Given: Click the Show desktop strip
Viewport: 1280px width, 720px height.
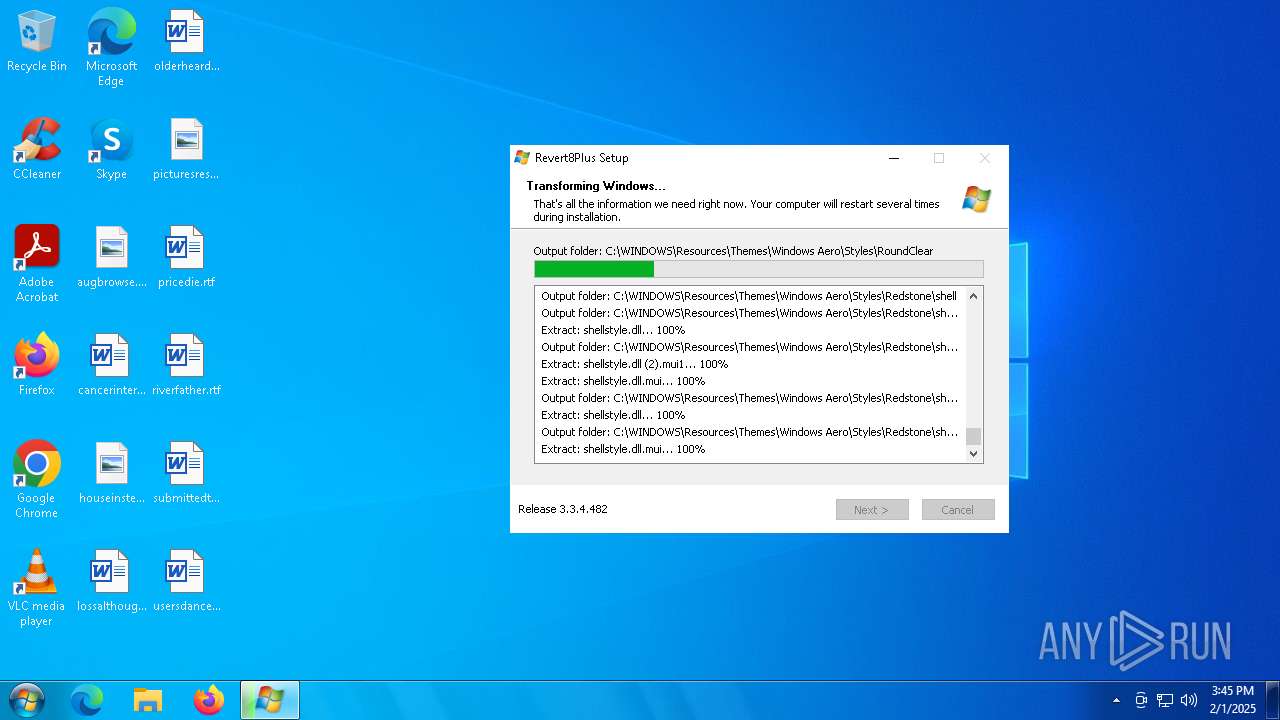Looking at the screenshot, I should 1272,700.
